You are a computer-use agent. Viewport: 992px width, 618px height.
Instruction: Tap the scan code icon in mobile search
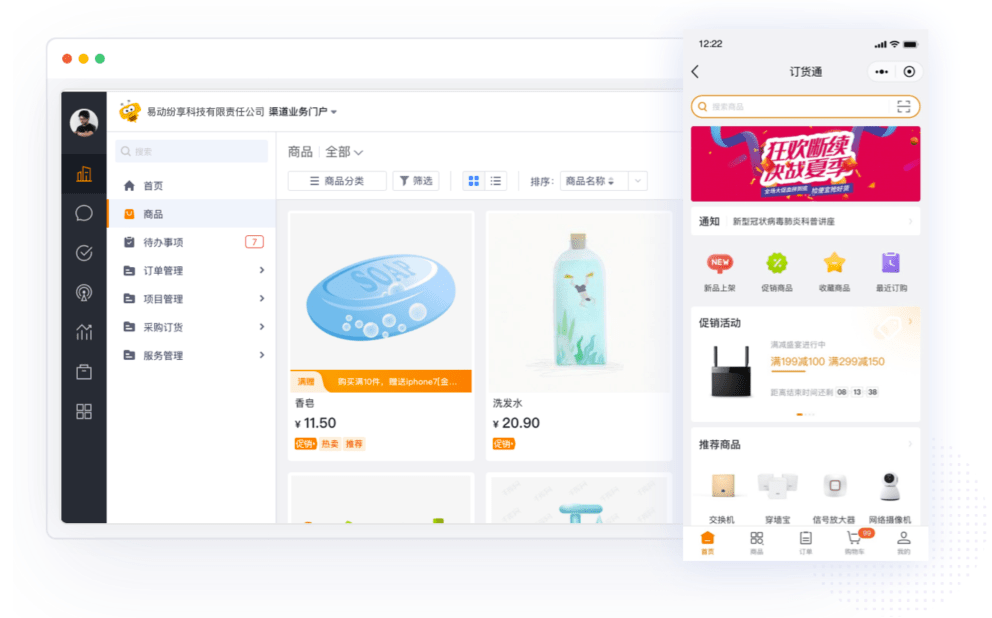tap(903, 107)
